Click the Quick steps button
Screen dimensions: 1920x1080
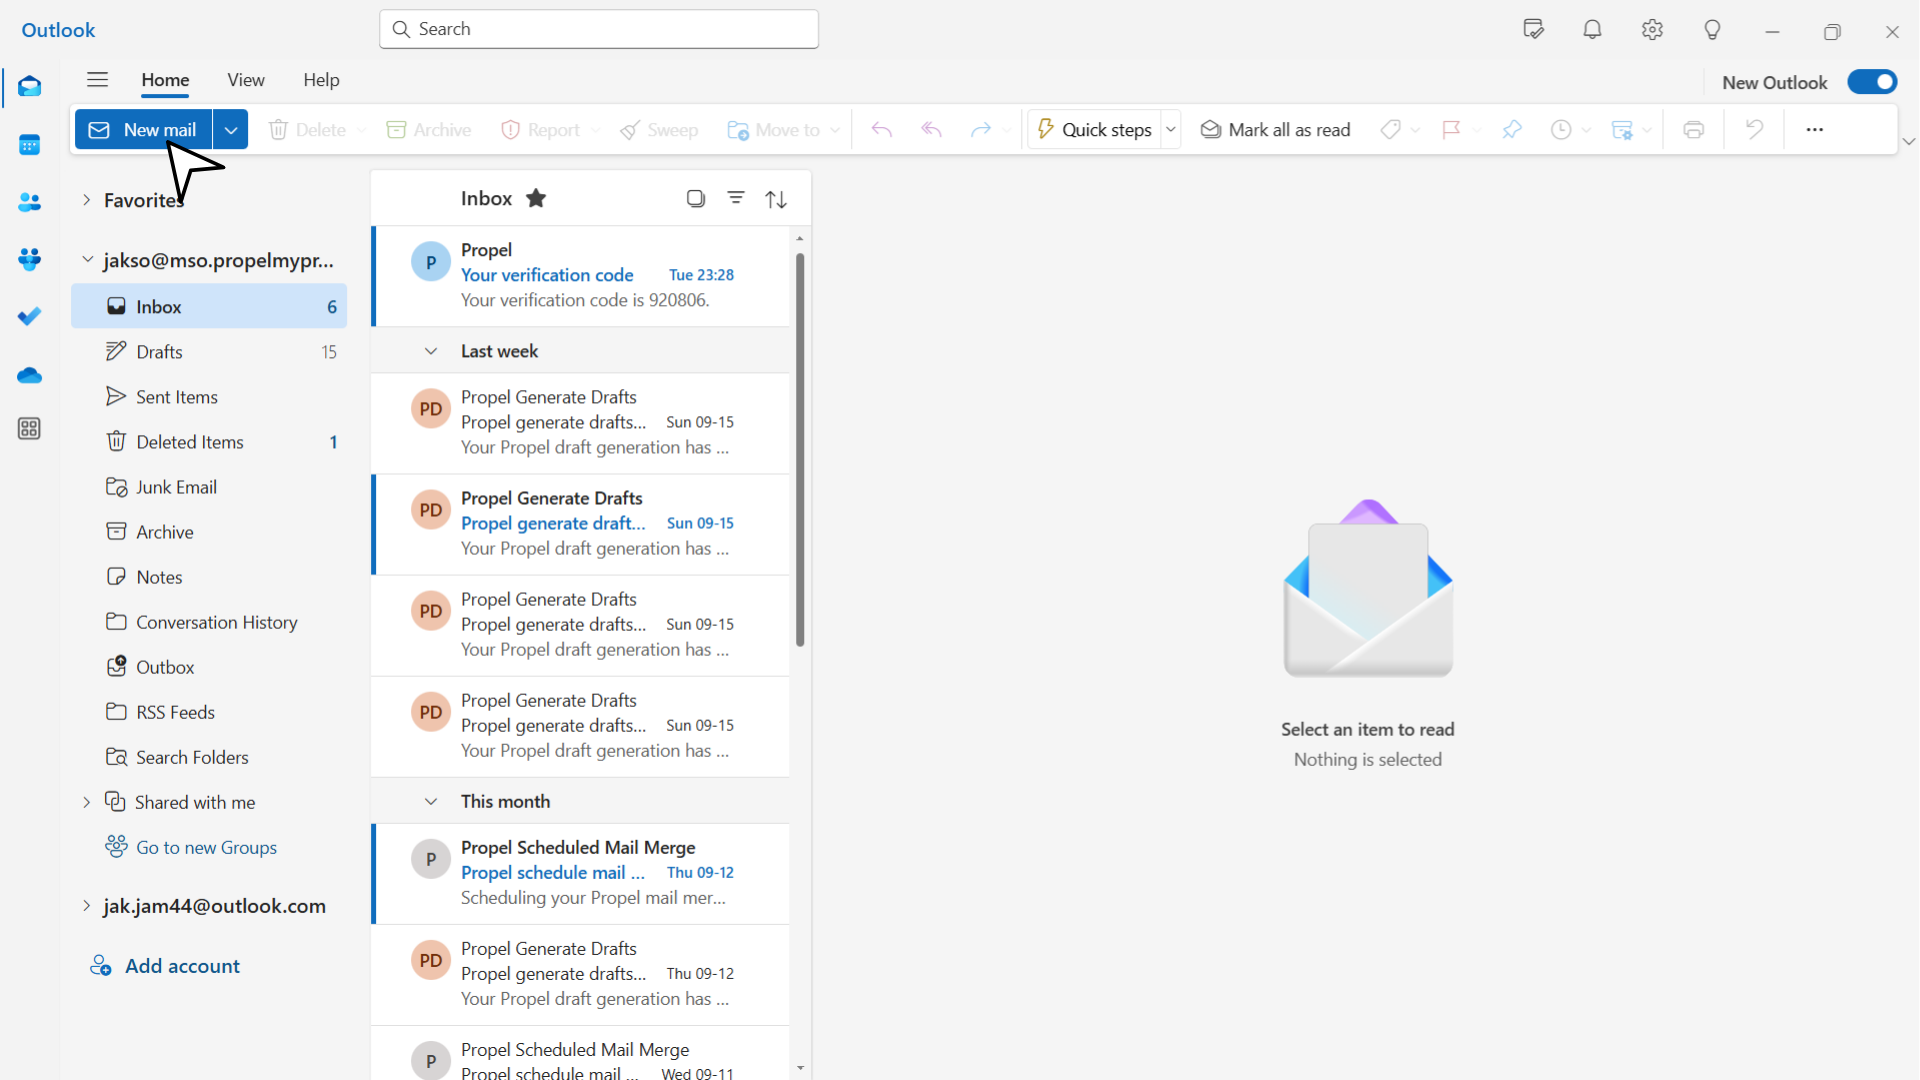coord(1094,130)
